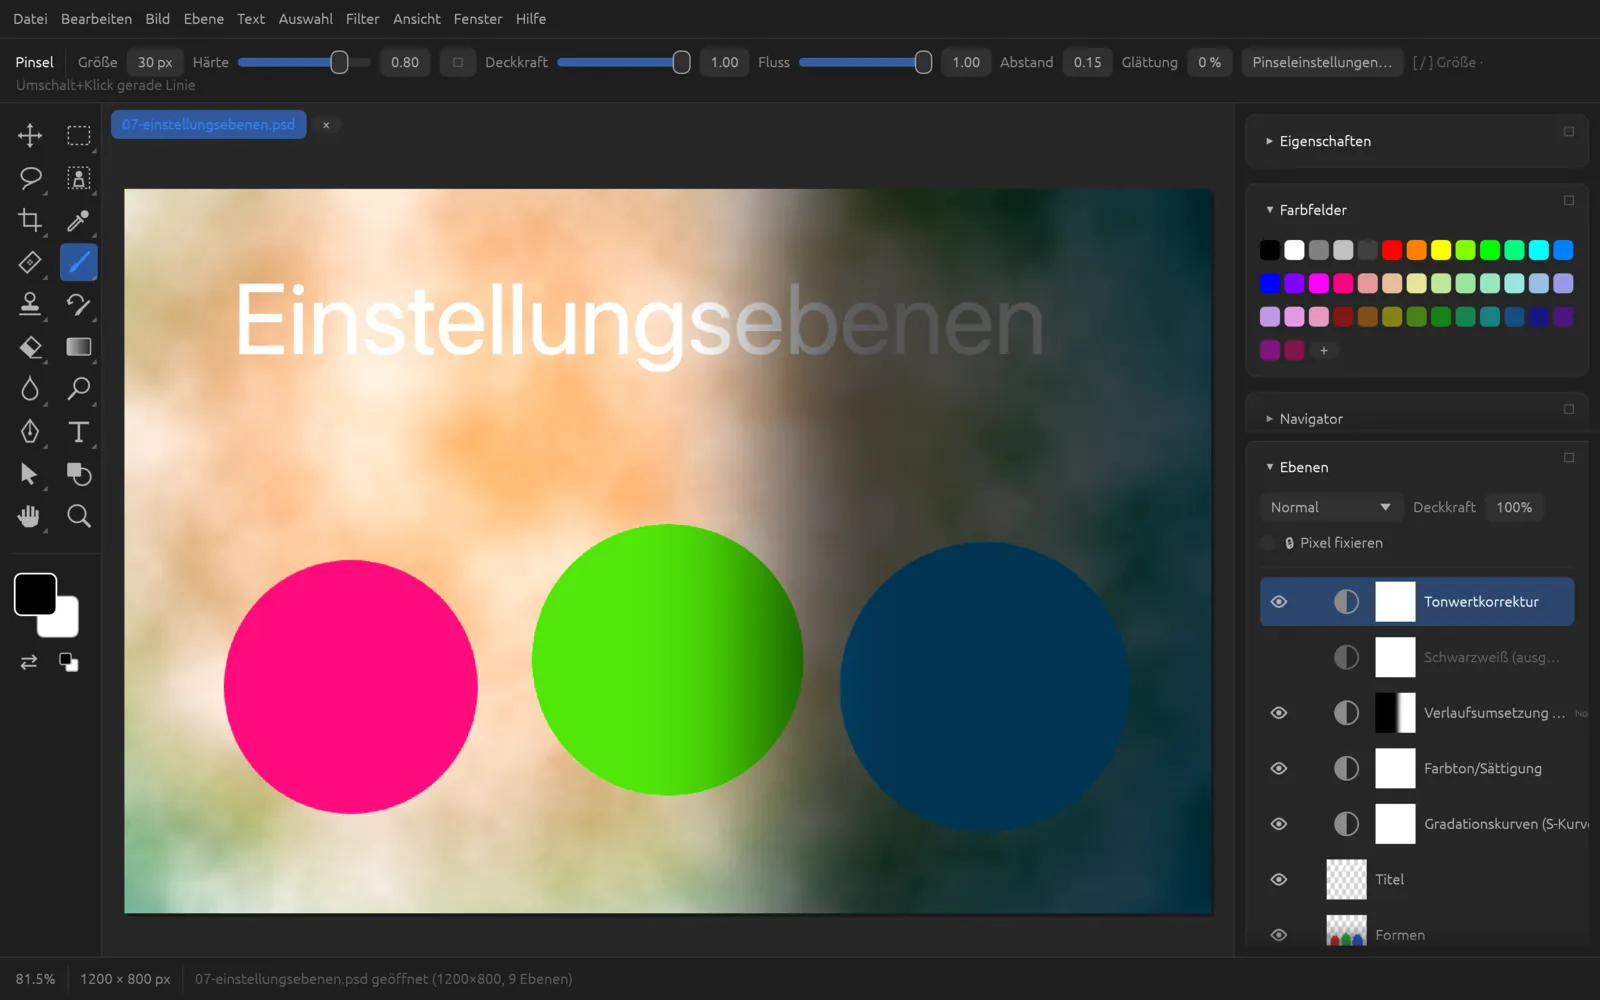Choose the Eyedropper tool
Image resolution: width=1600 pixels, height=1000 pixels.
(78, 220)
